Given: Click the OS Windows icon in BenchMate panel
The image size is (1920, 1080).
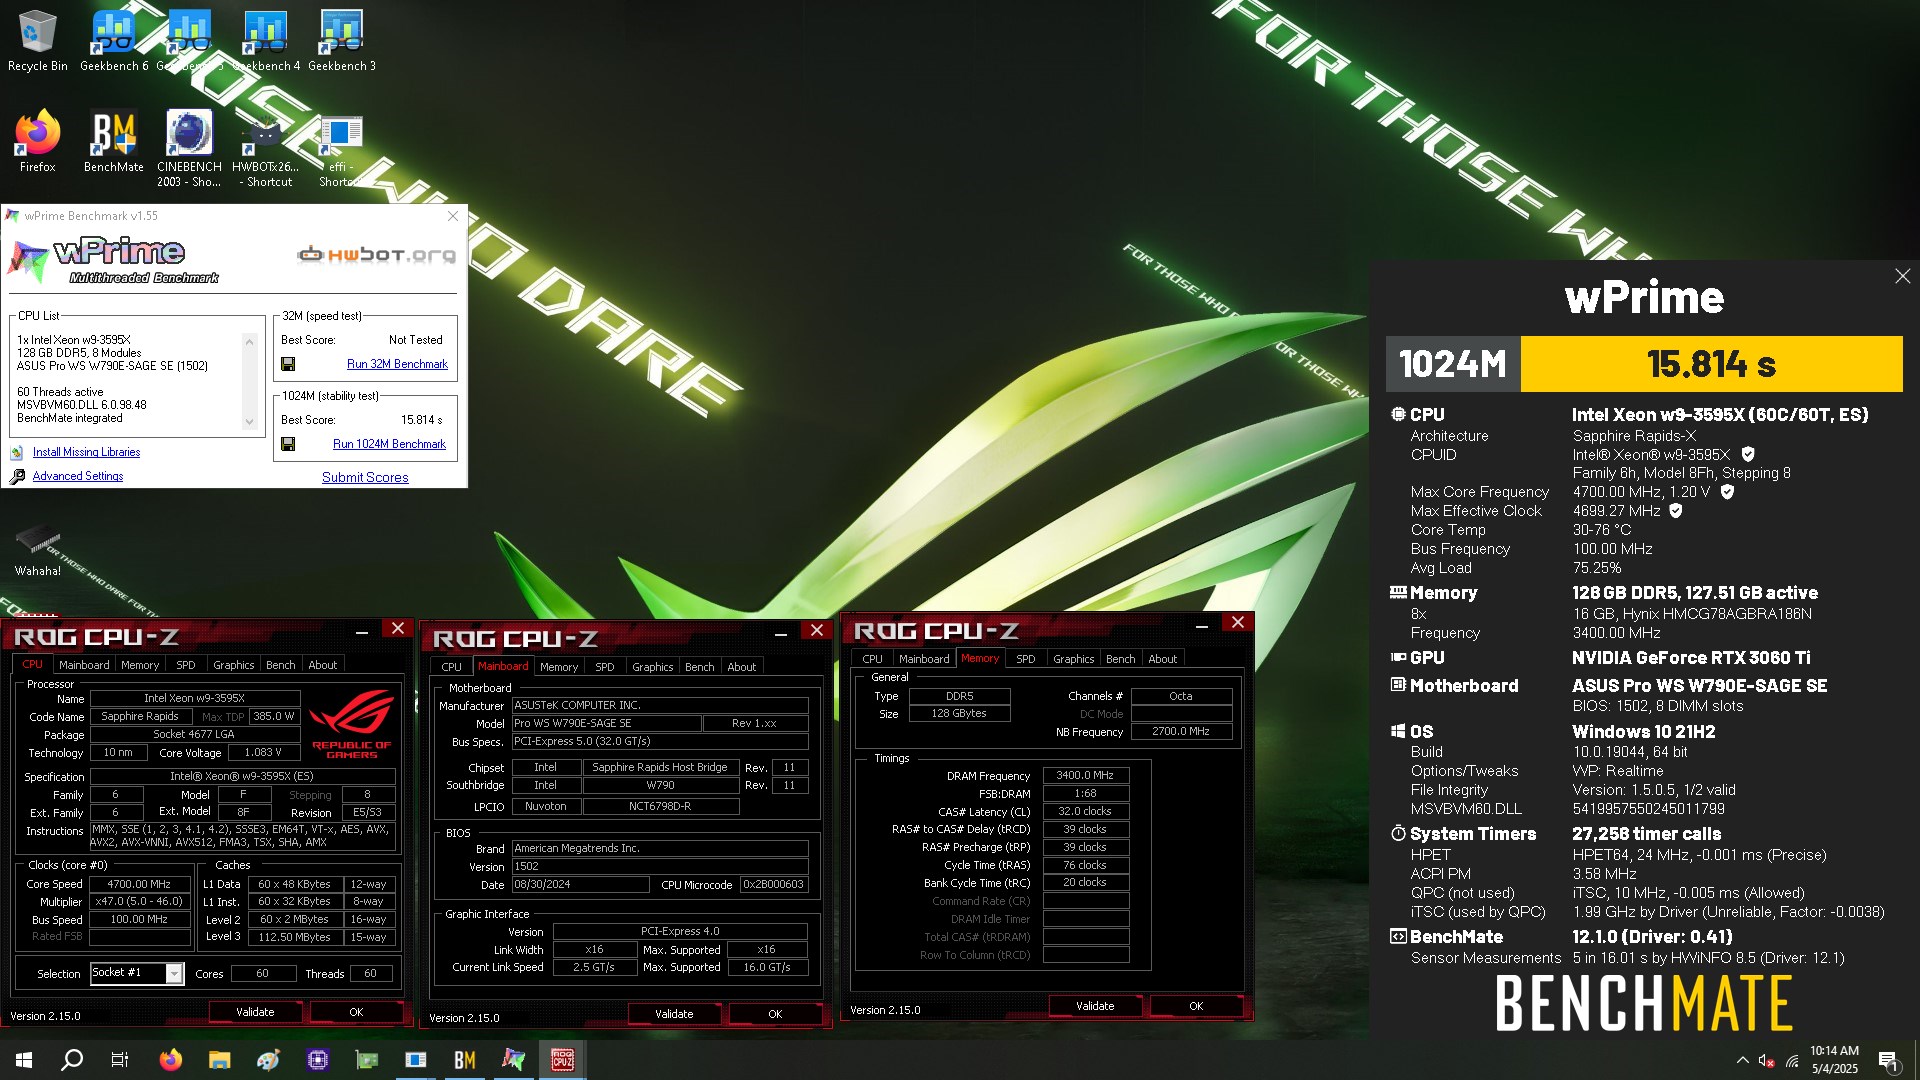Looking at the screenshot, I should pos(1398,731).
